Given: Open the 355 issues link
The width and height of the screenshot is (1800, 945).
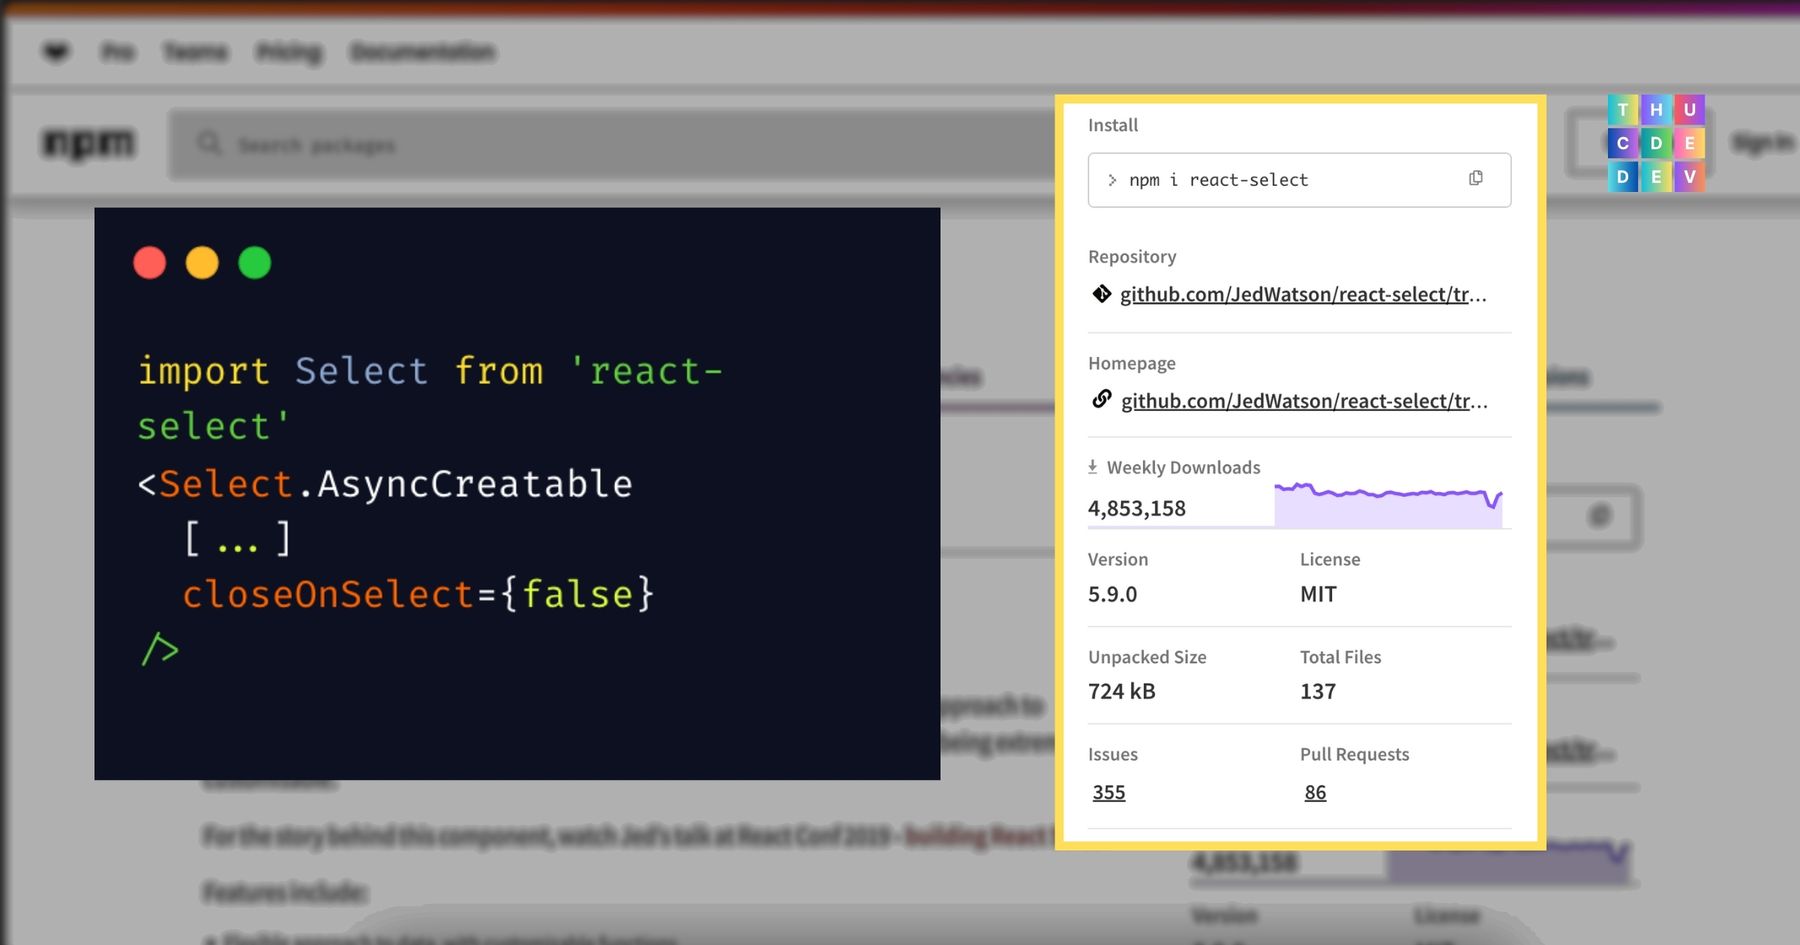Looking at the screenshot, I should click(1109, 792).
